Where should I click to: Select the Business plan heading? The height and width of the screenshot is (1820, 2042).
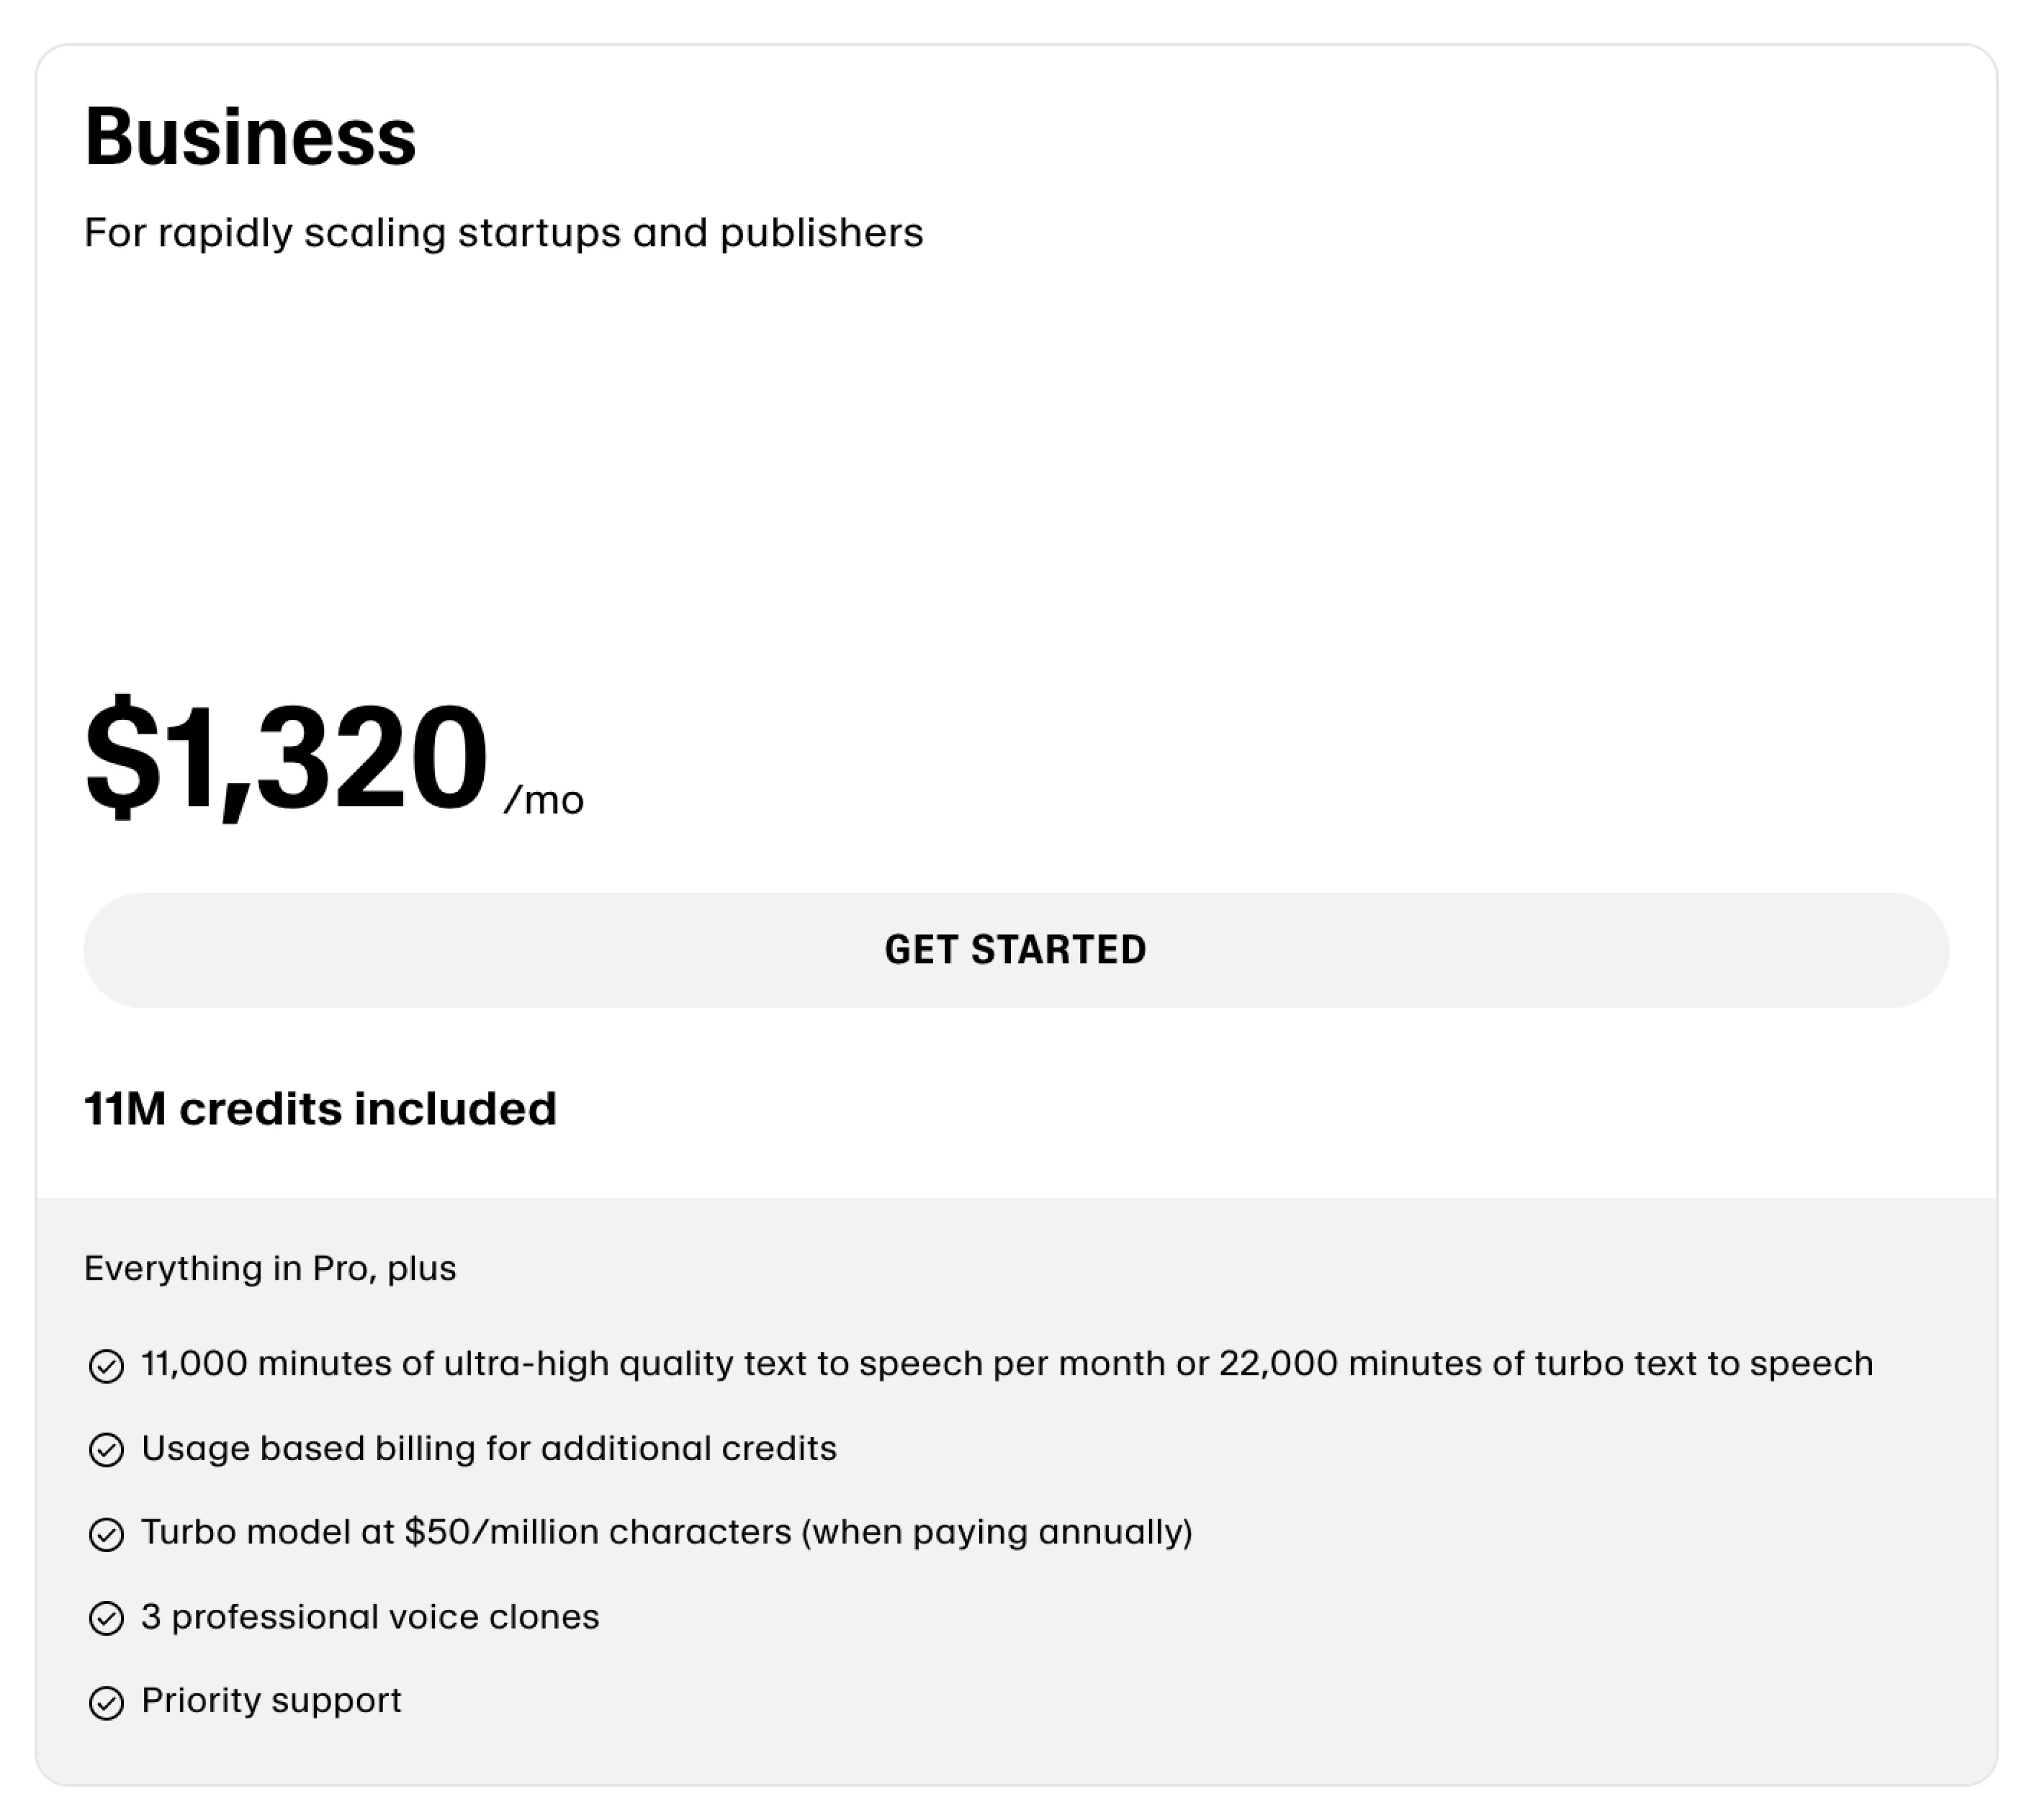[x=250, y=137]
